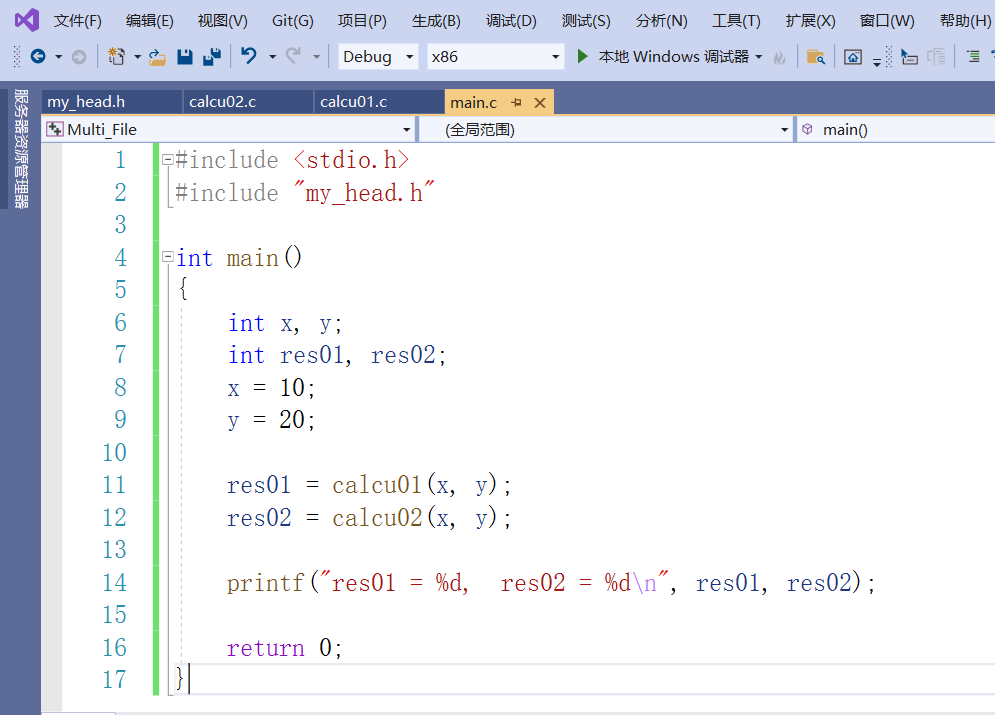Image resolution: width=995 pixels, height=715 pixels.
Task: Open the 编辑(E) menu
Action: pyautogui.click(x=150, y=21)
